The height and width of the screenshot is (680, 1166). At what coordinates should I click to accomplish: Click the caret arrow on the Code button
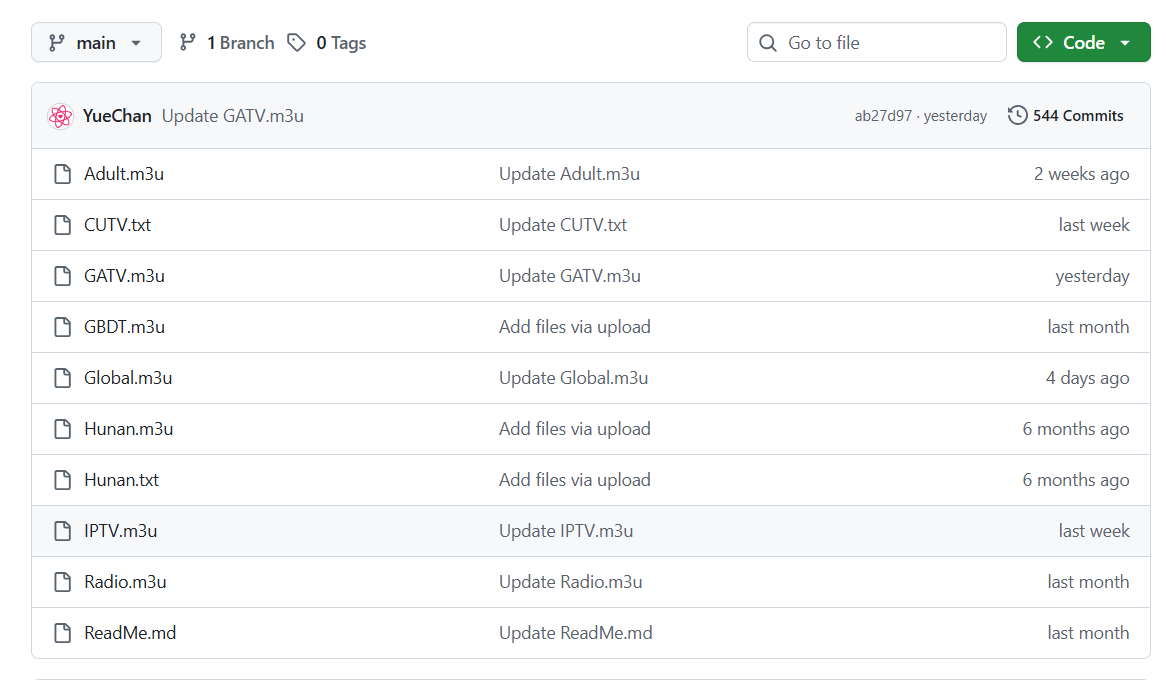(1125, 43)
